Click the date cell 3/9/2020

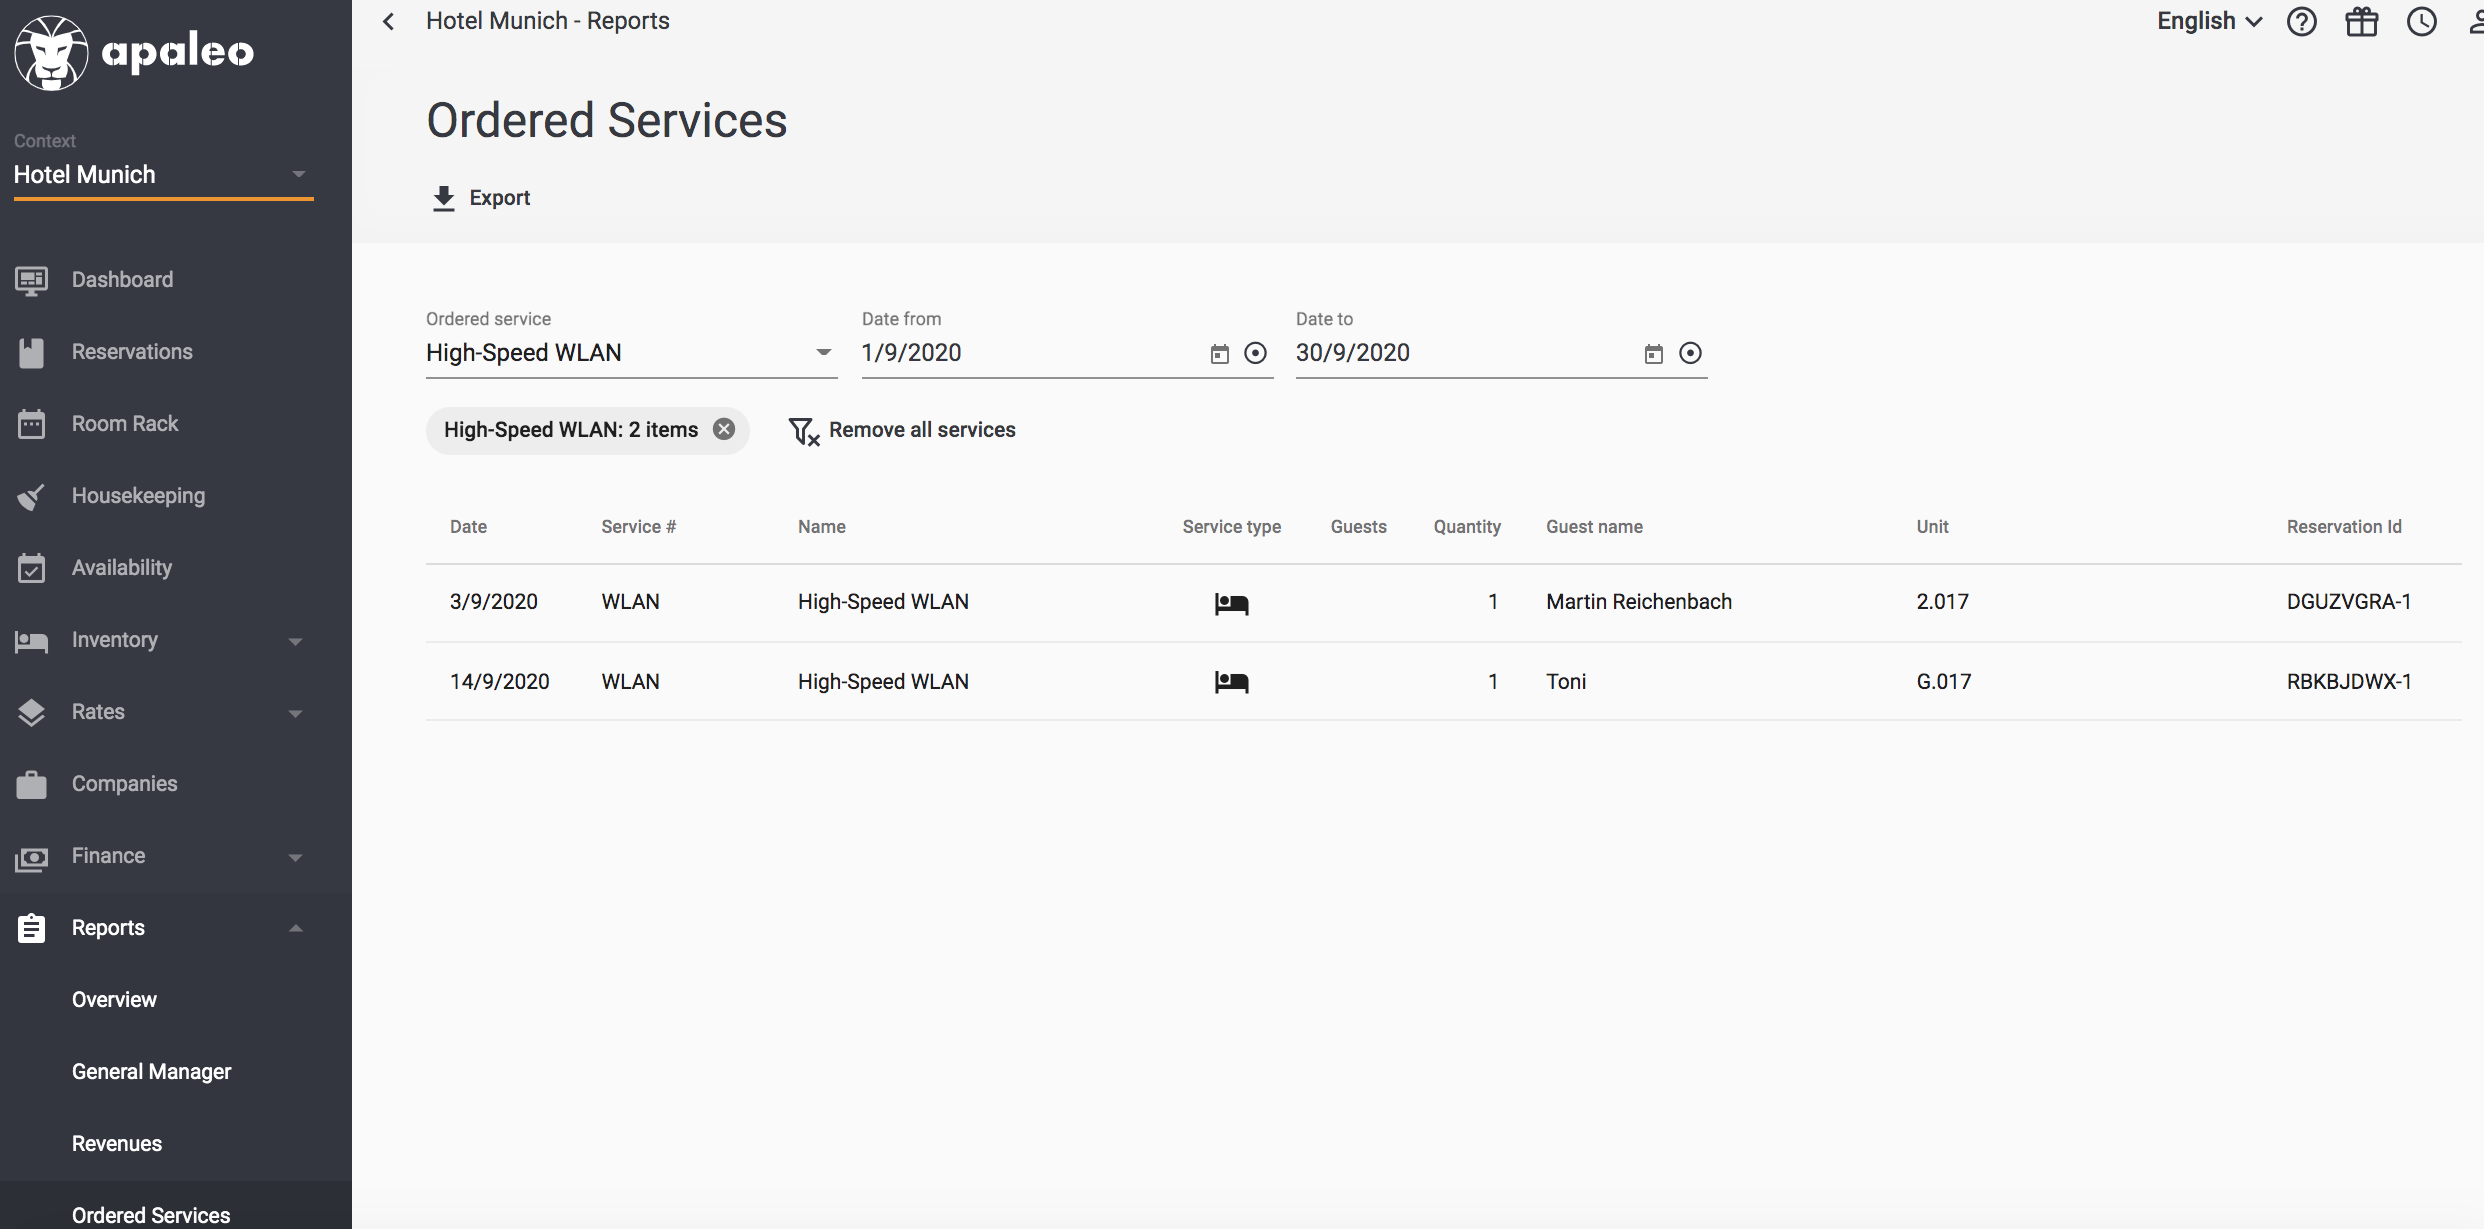(494, 602)
